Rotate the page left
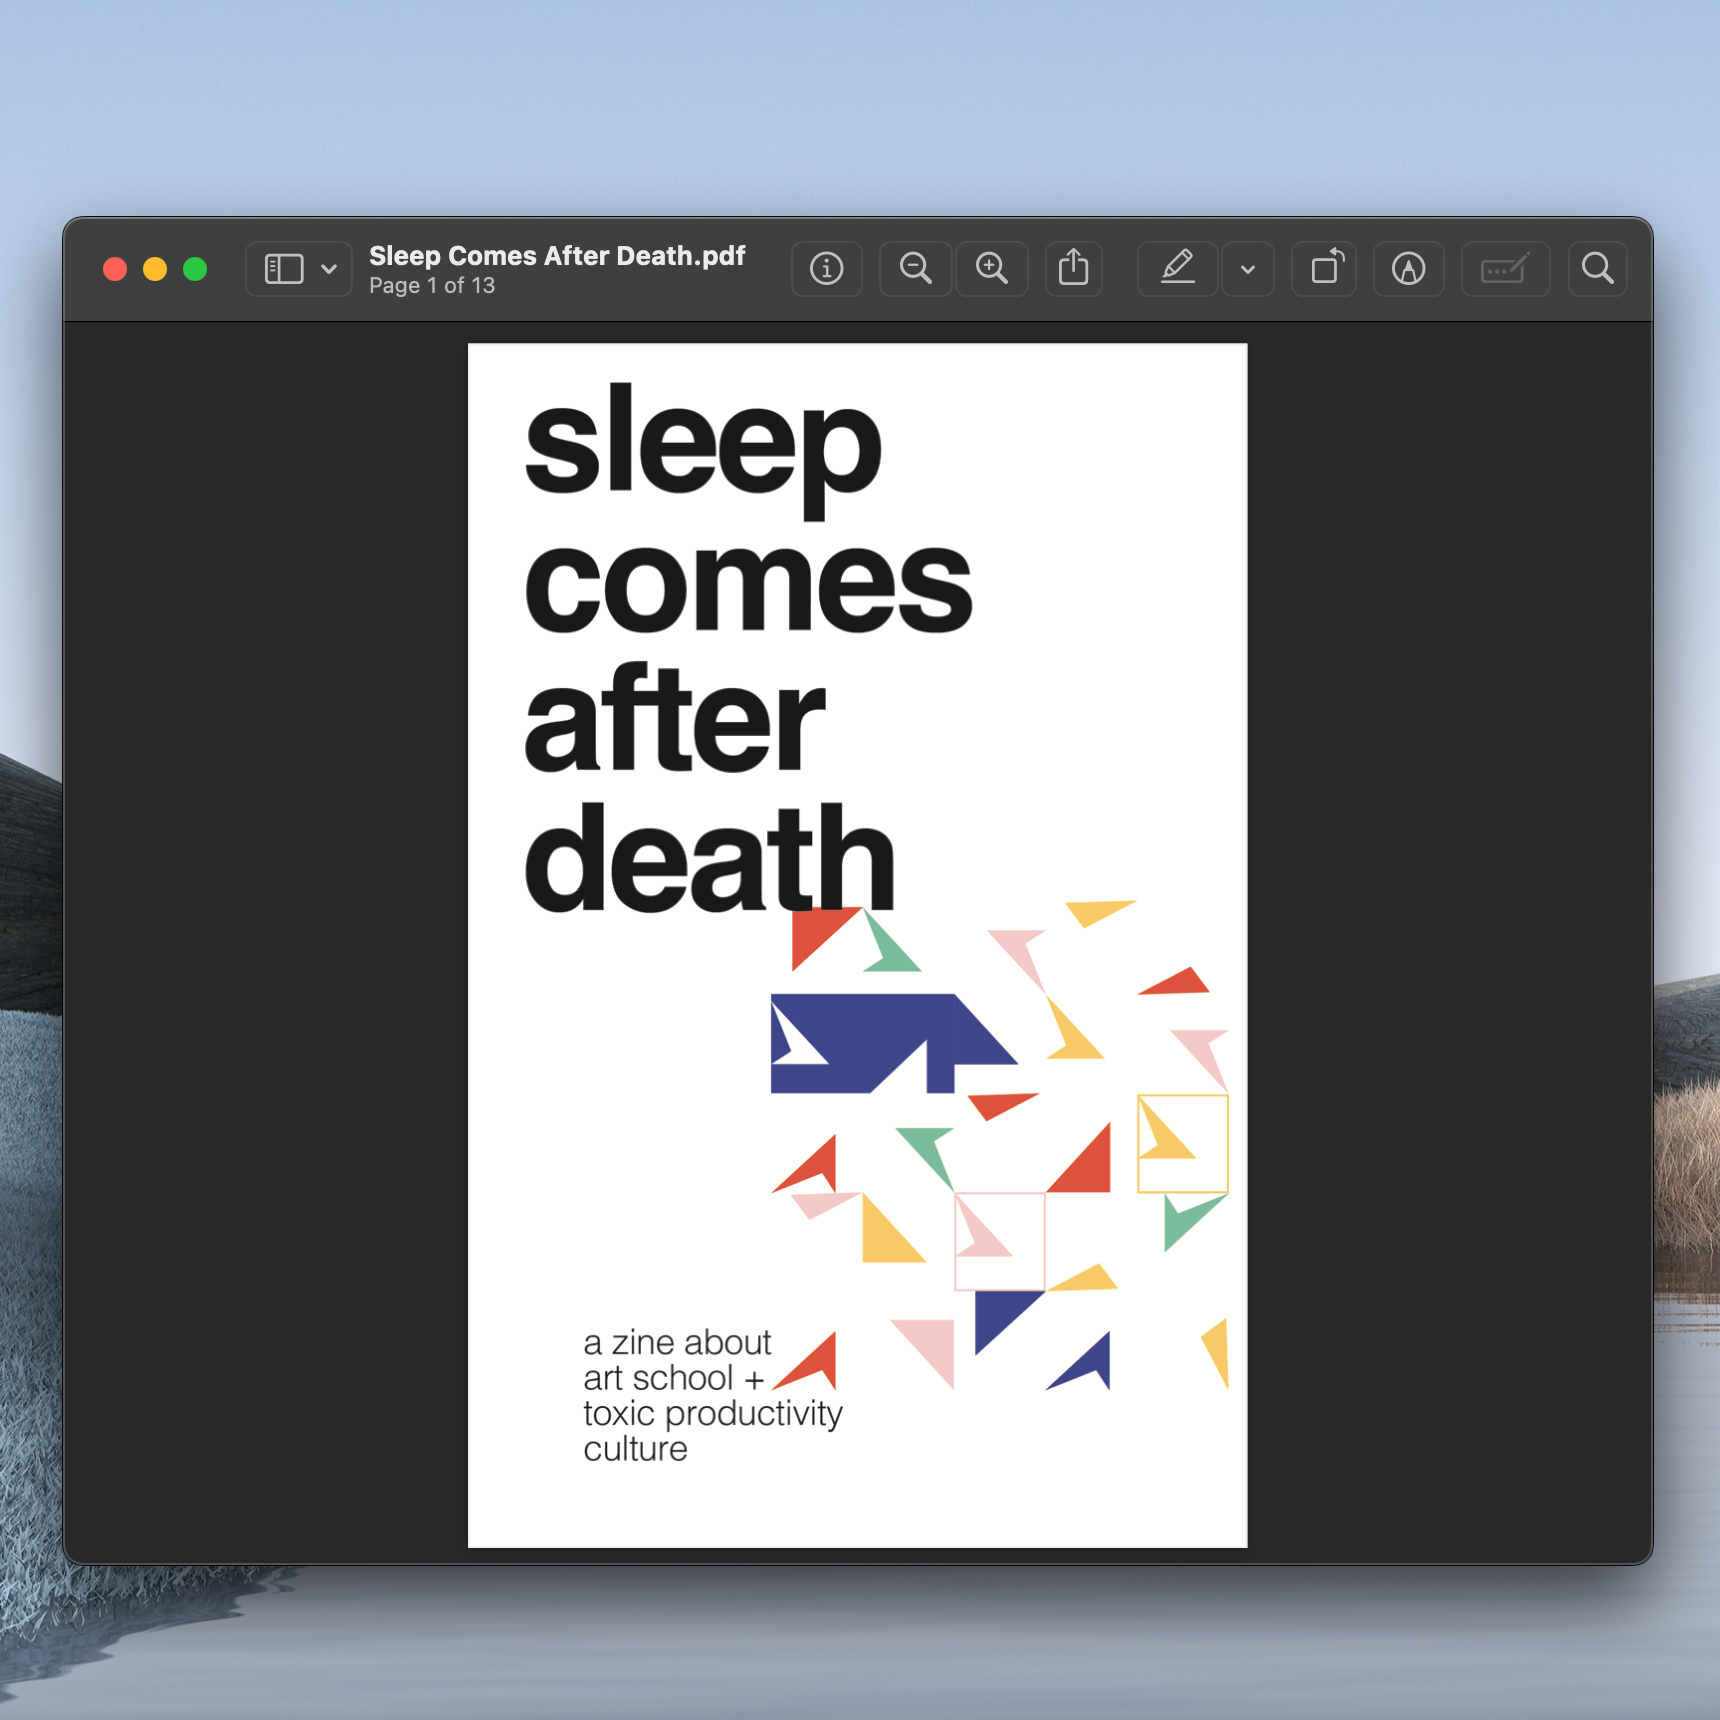Image resolution: width=1720 pixels, height=1720 pixels. [x=1323, y=268]
